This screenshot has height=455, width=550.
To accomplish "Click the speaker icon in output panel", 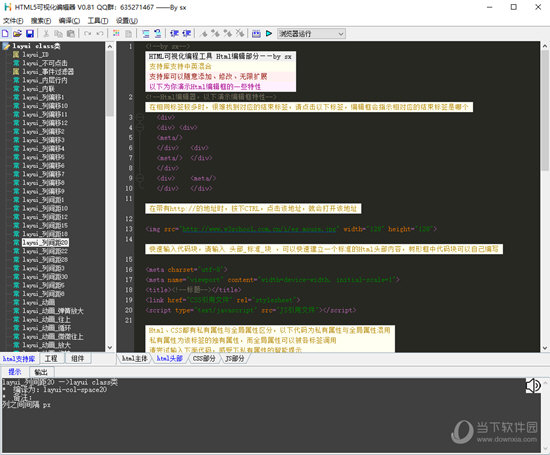I will [x=533, y=386].
